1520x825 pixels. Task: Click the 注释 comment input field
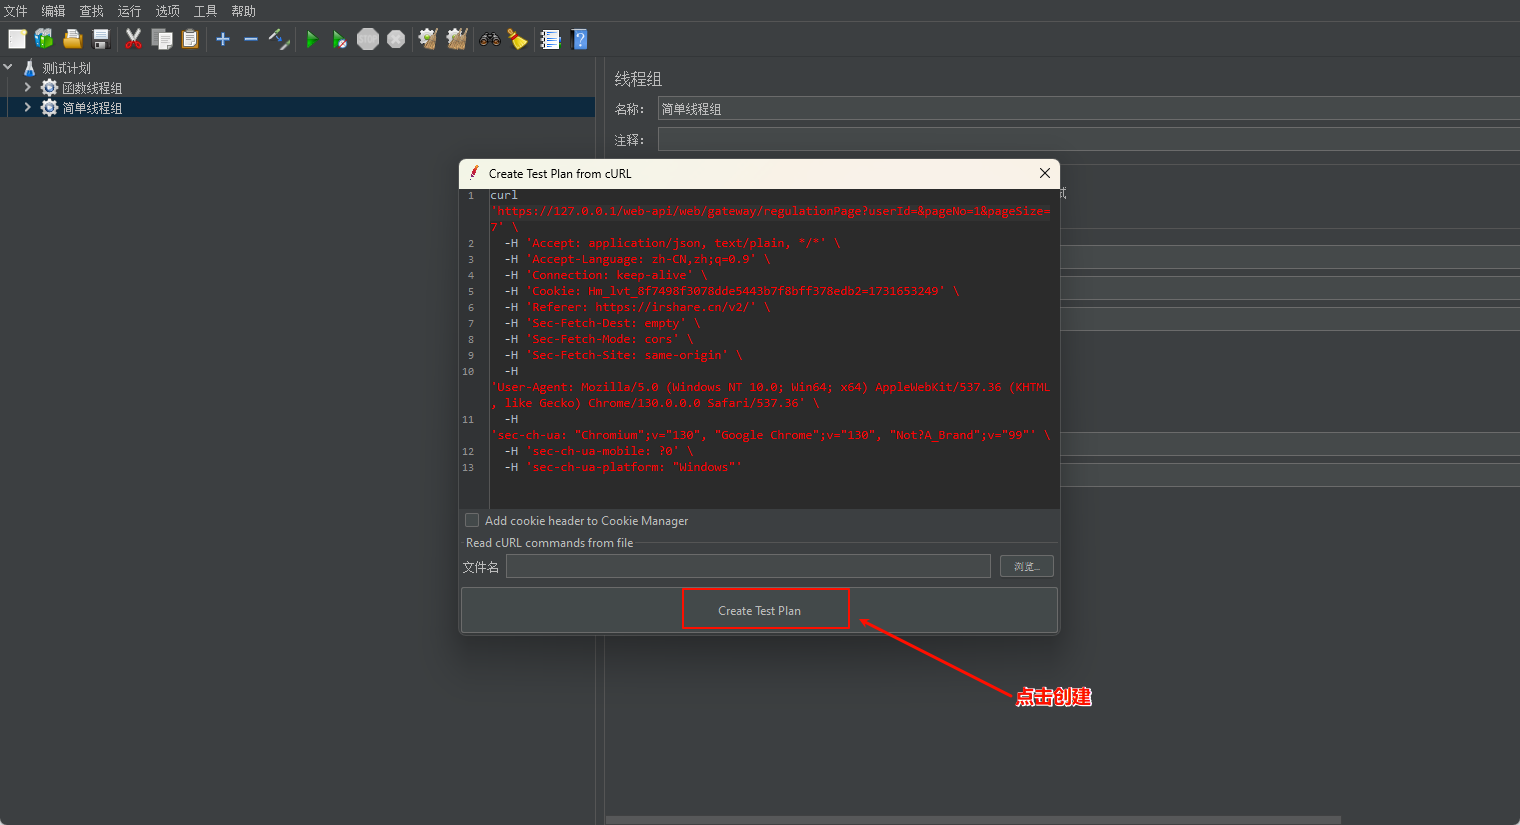pyautogui.click(x=1089, y=140)
